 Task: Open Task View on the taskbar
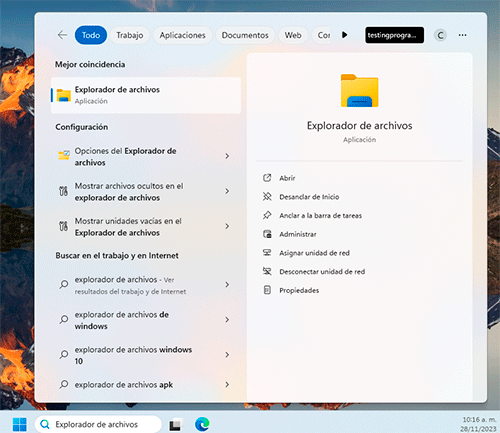pos(176,425)
